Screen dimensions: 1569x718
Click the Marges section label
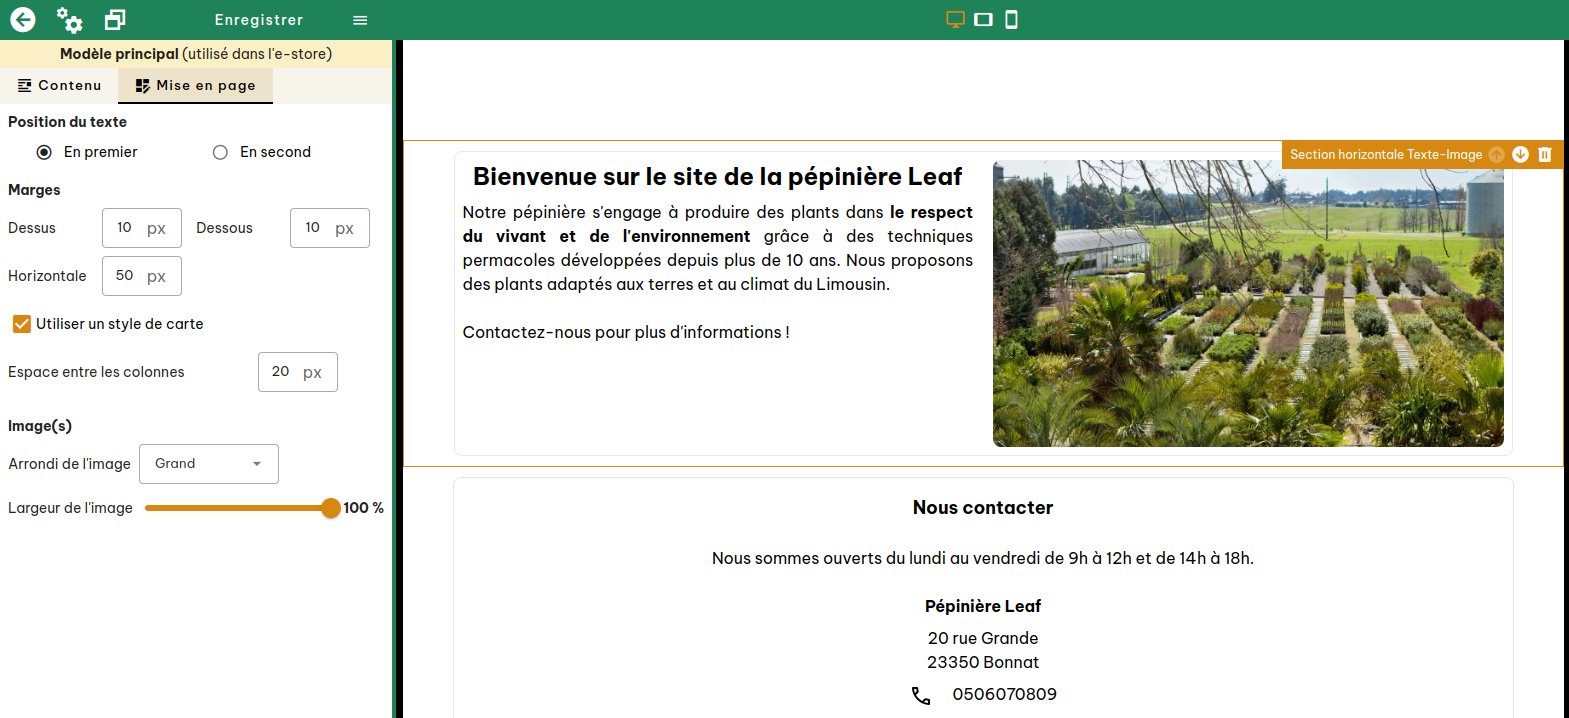point(34,190)
